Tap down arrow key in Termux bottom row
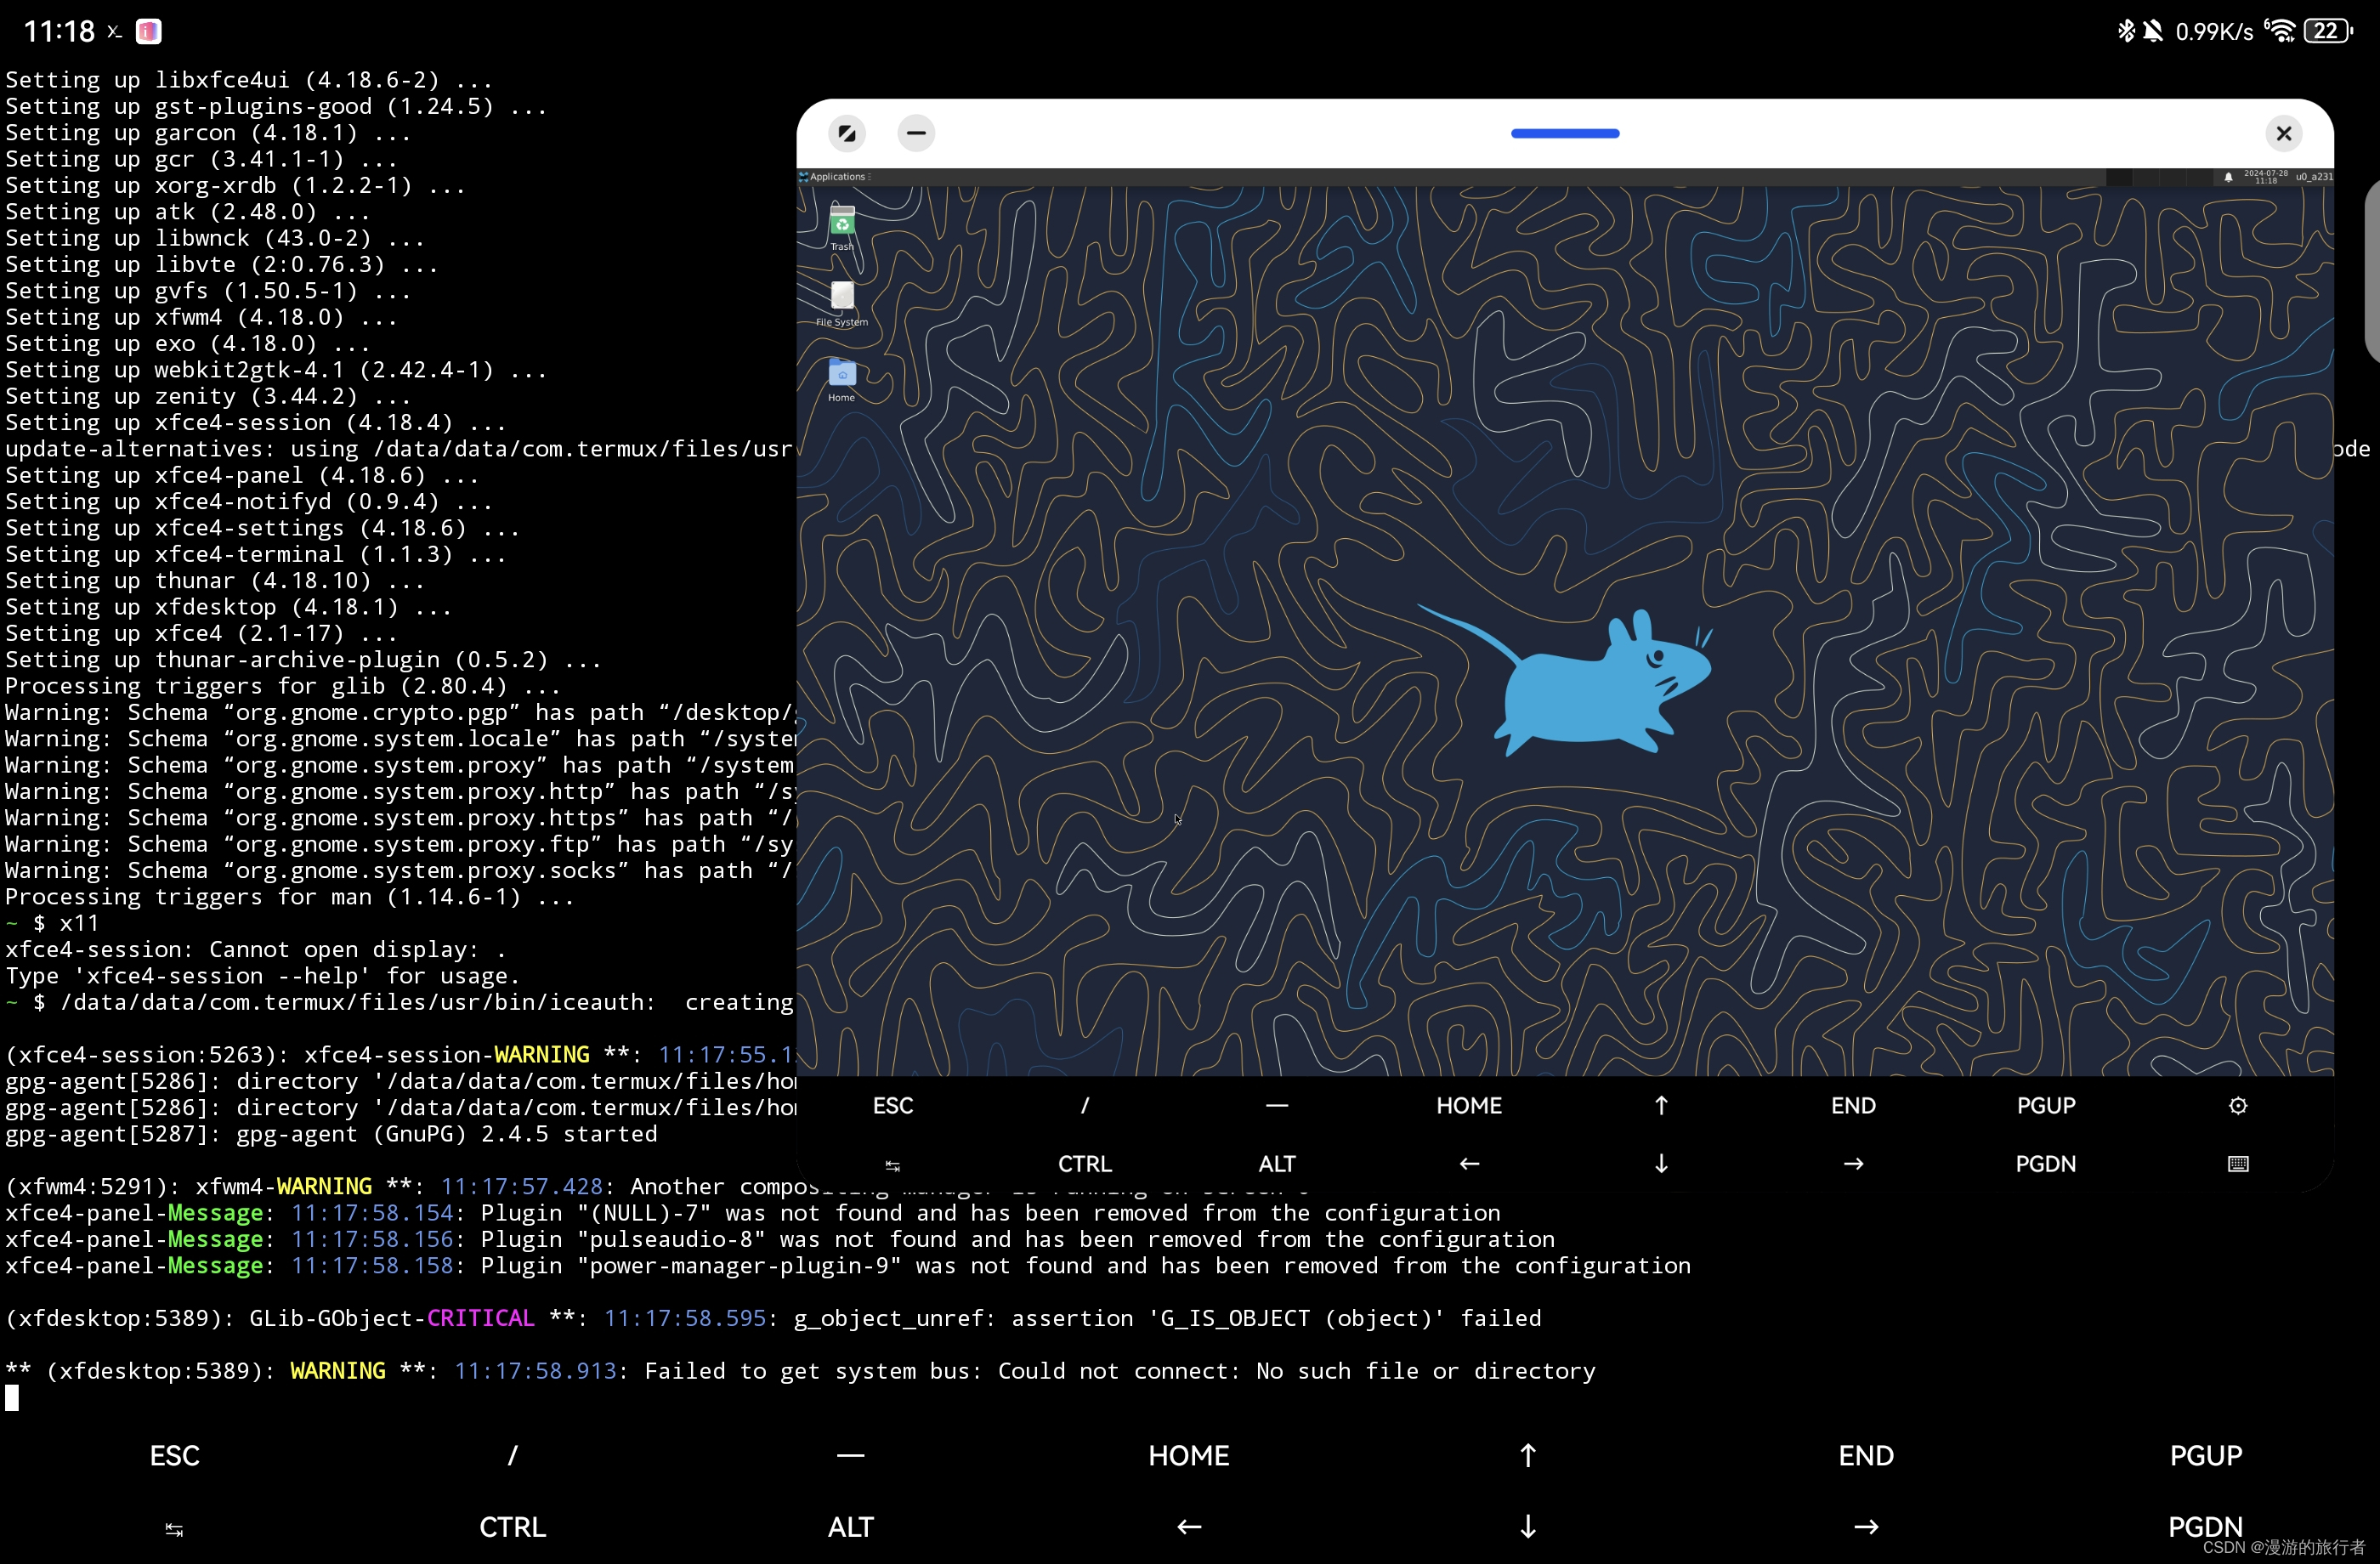 tap(1528, 1528)
